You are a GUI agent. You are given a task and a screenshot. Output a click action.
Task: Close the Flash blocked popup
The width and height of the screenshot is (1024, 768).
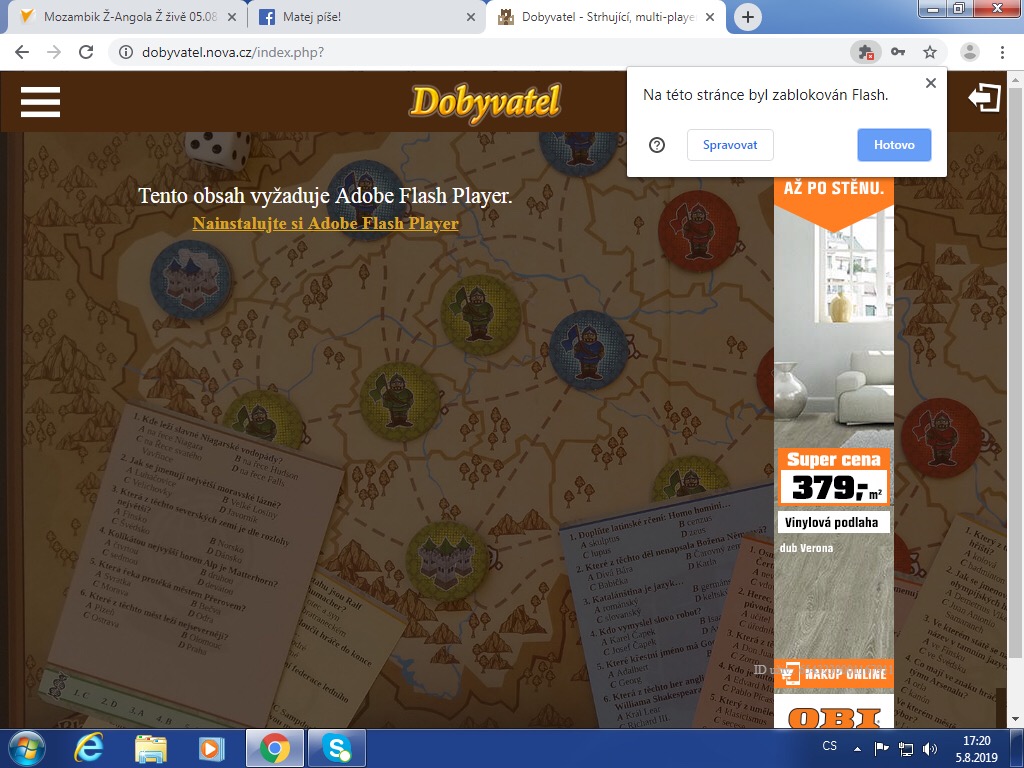(931, 83)
